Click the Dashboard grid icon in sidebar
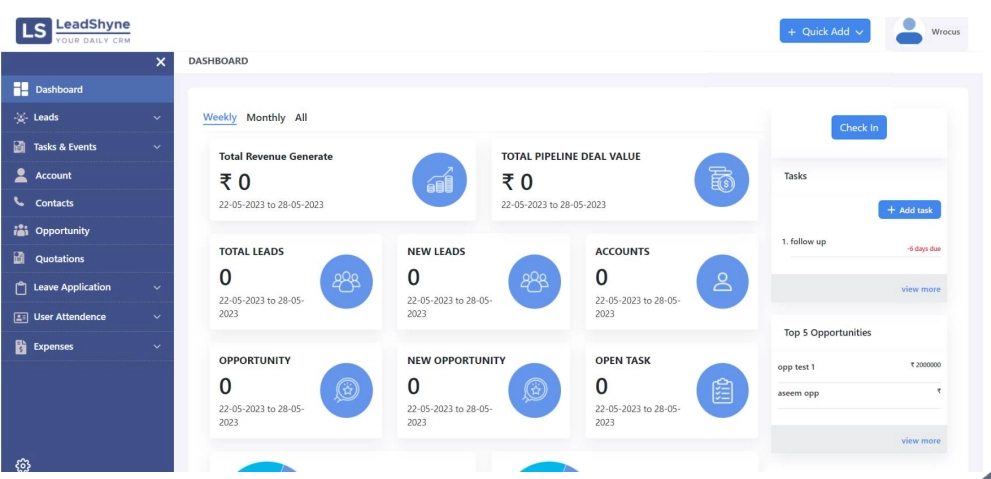The image size is (991, 479). [x=21, y=89]
